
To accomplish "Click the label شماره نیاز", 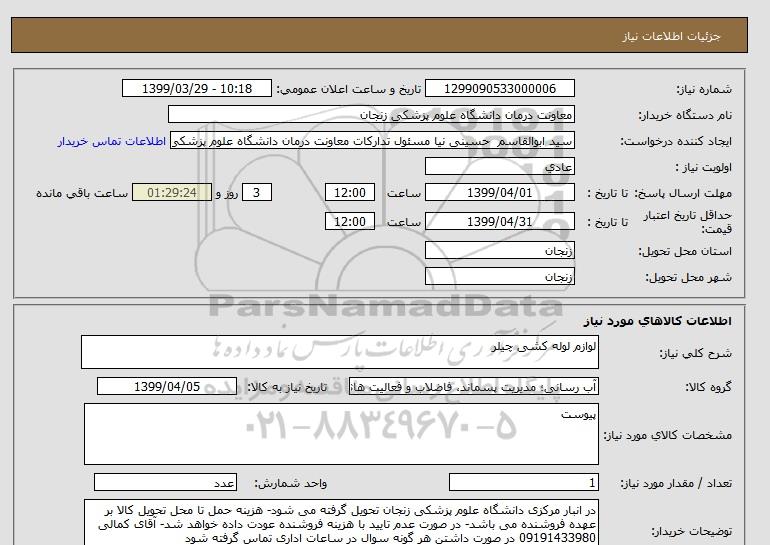I will point(704,89).
